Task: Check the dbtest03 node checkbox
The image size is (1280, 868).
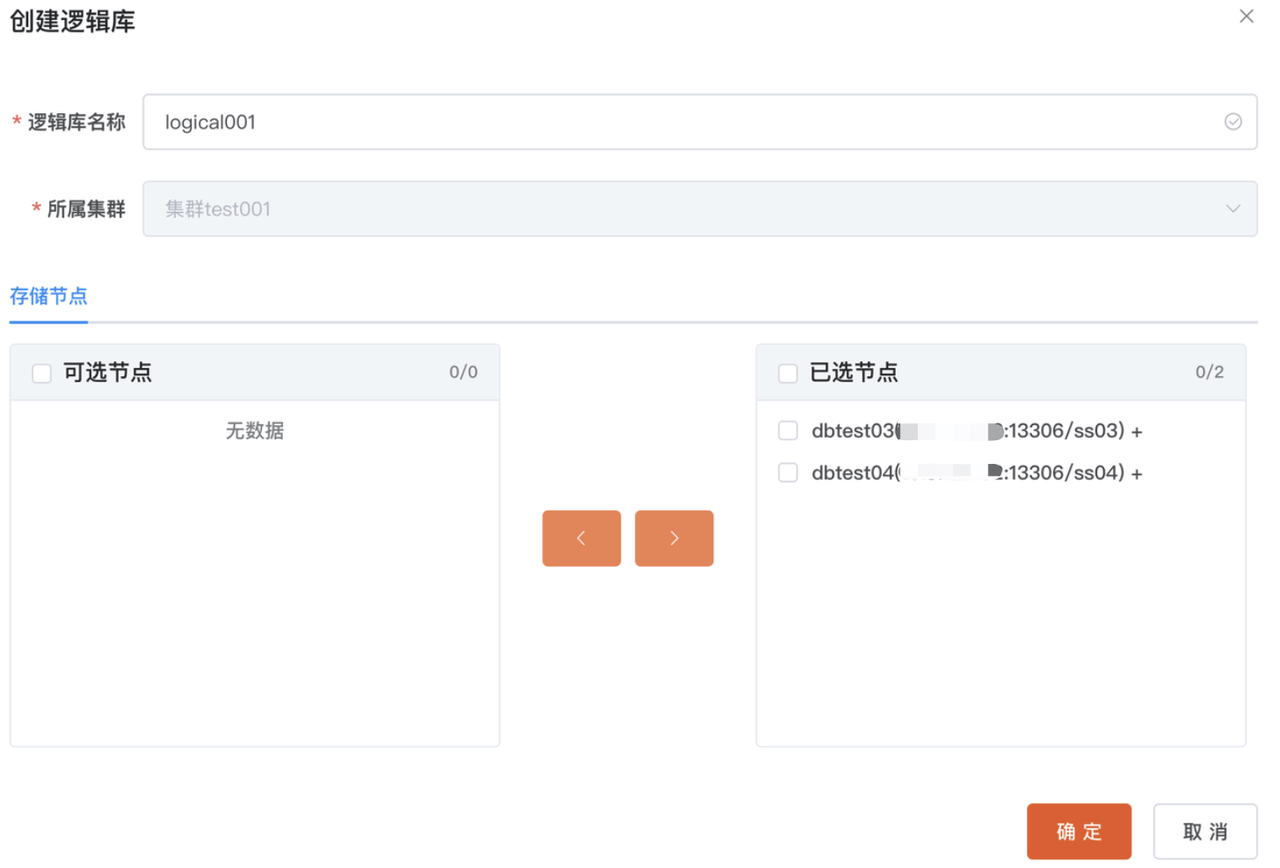Action: point(788,431)
